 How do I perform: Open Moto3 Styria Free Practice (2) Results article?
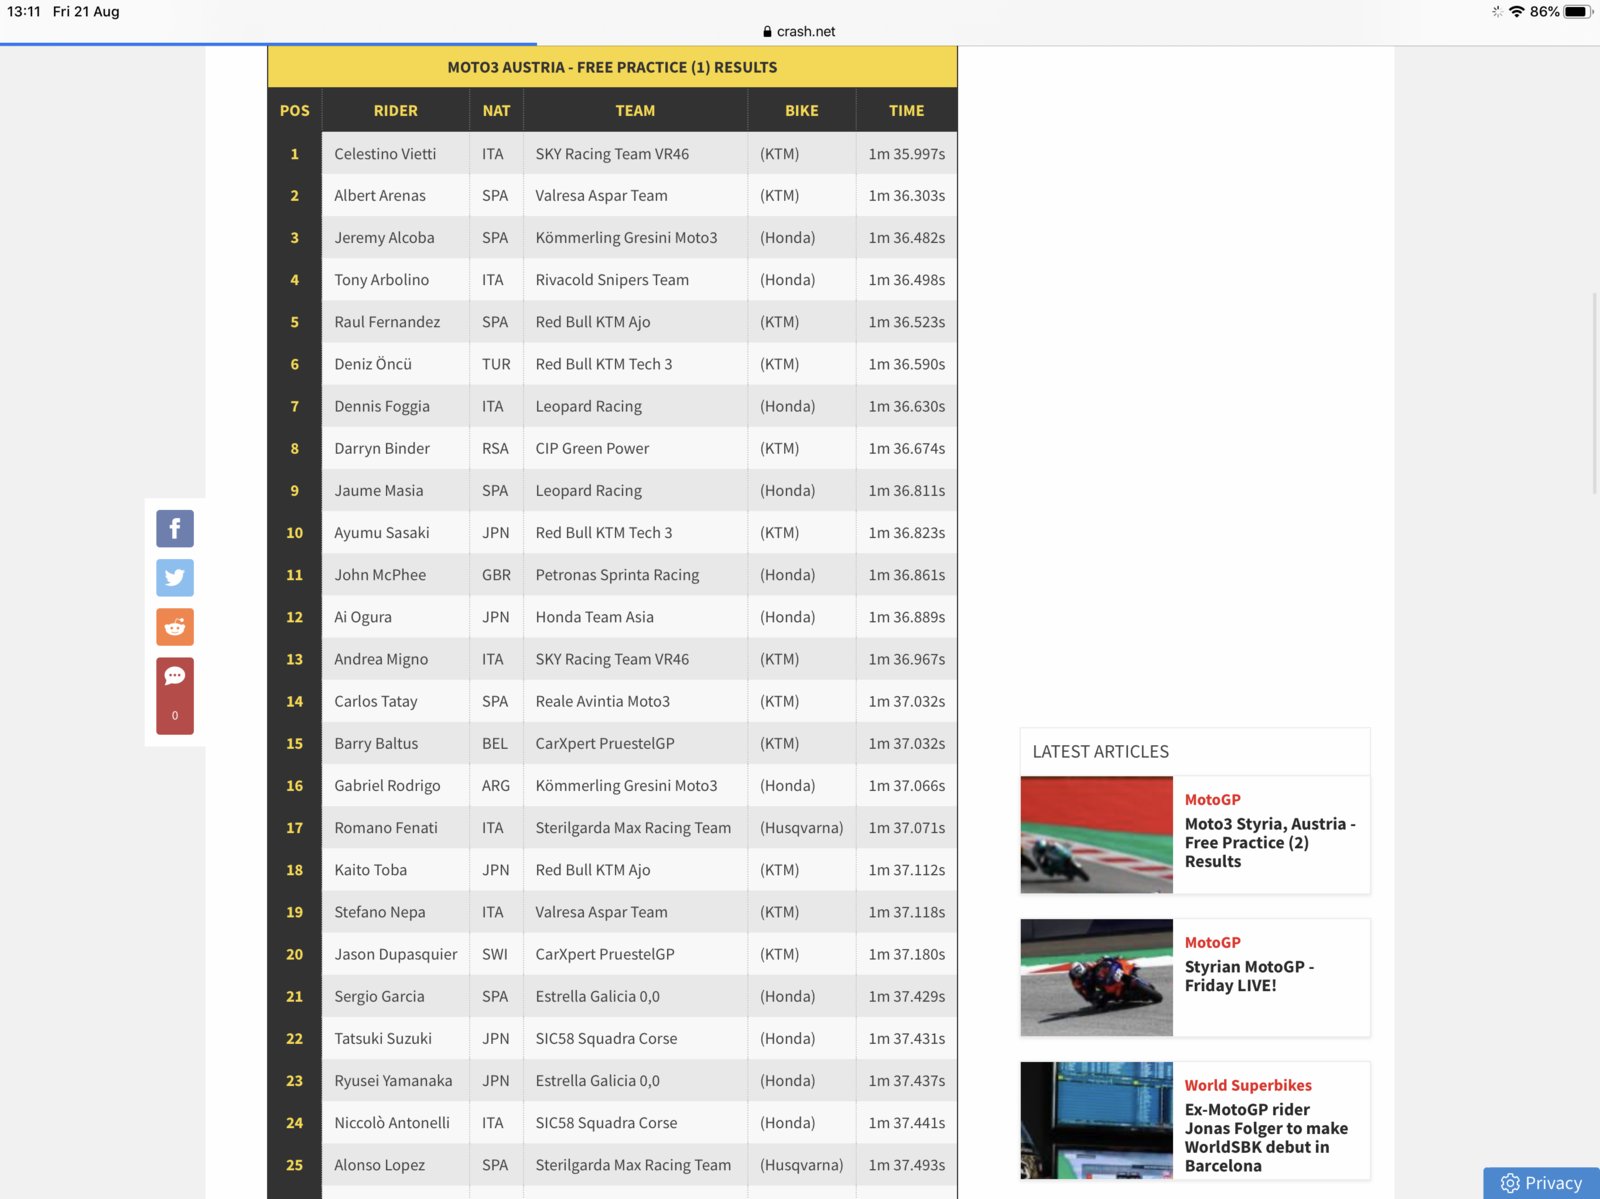1269,842
